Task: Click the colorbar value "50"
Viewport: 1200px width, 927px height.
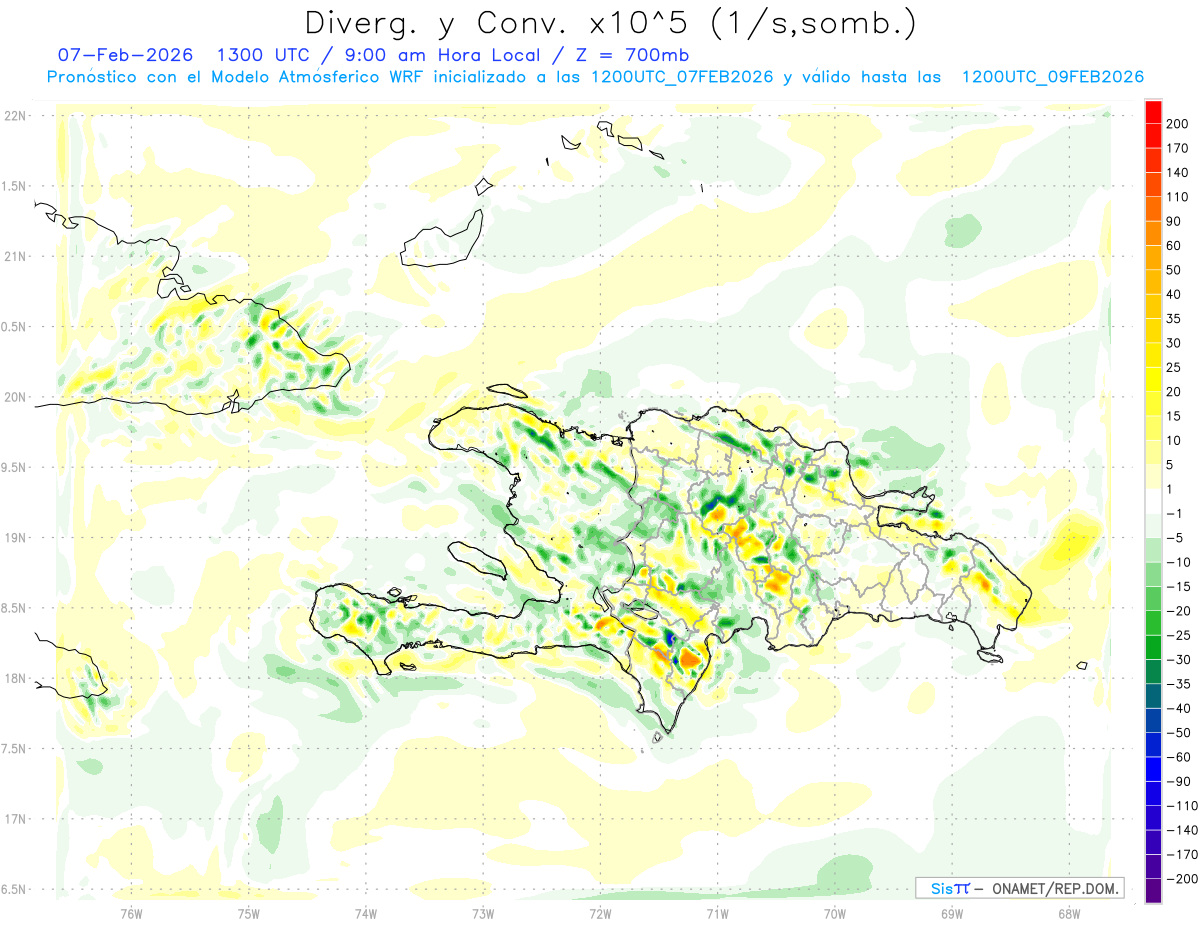Action: (x=1174, y=270)
